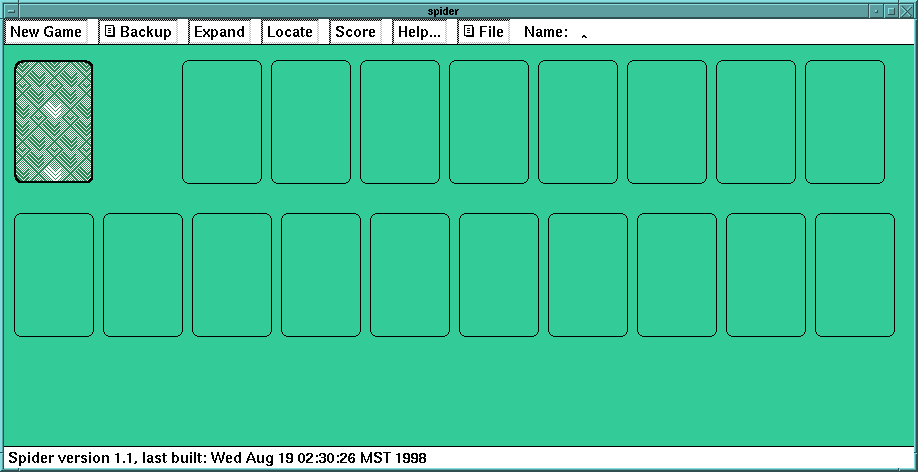The width and height of the screenshot is (918, 472).
Task: Minimize the spider window
Action: 876,10
